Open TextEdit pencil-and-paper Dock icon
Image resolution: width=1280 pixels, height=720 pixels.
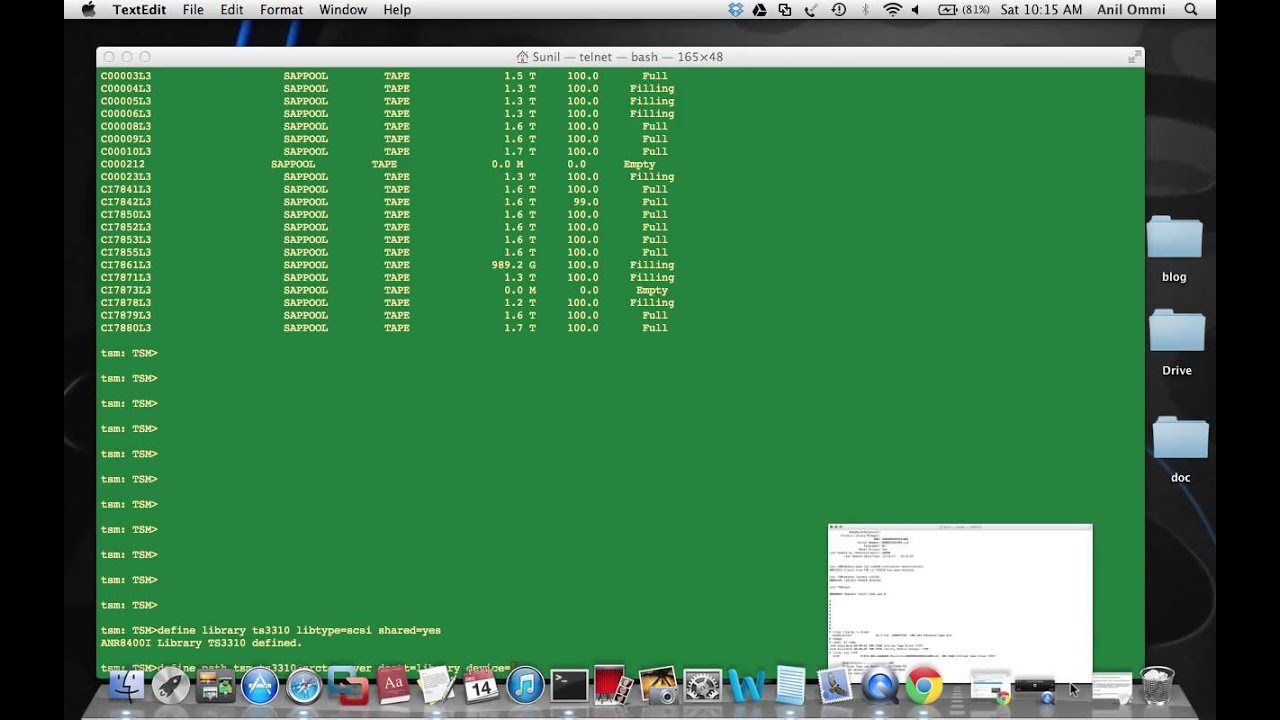(436, 686)
